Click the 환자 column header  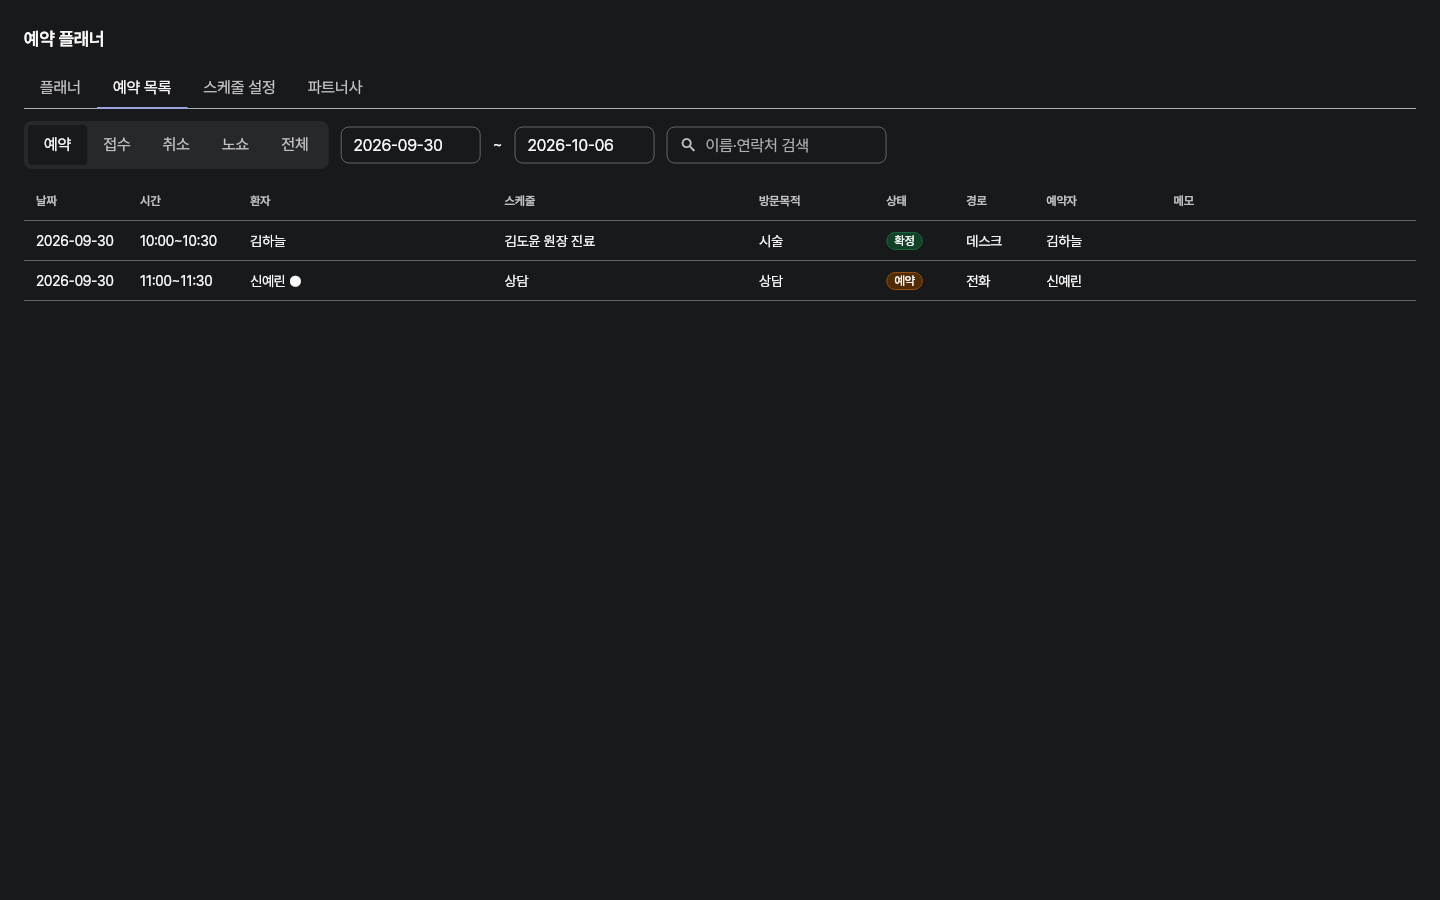click(x=260, y=201)
